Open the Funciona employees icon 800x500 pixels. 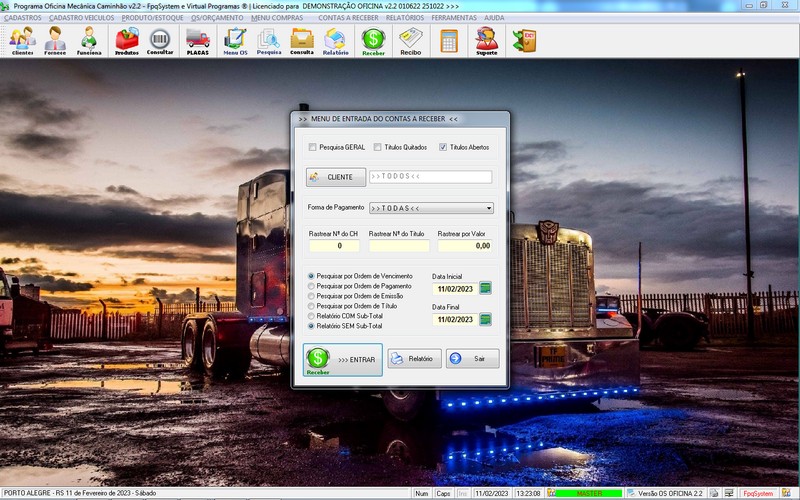point(89,40)
